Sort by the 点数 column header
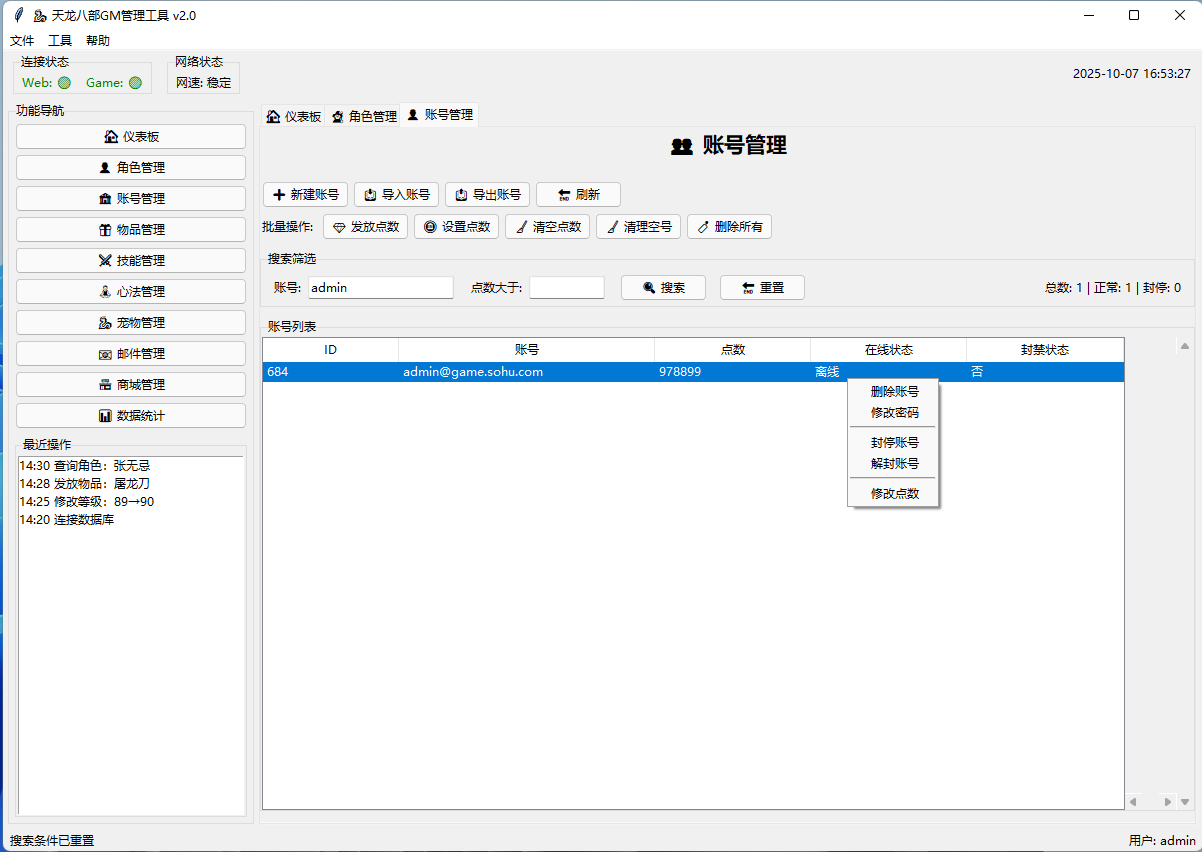1202x852 pixels. [x=732, y=350]
